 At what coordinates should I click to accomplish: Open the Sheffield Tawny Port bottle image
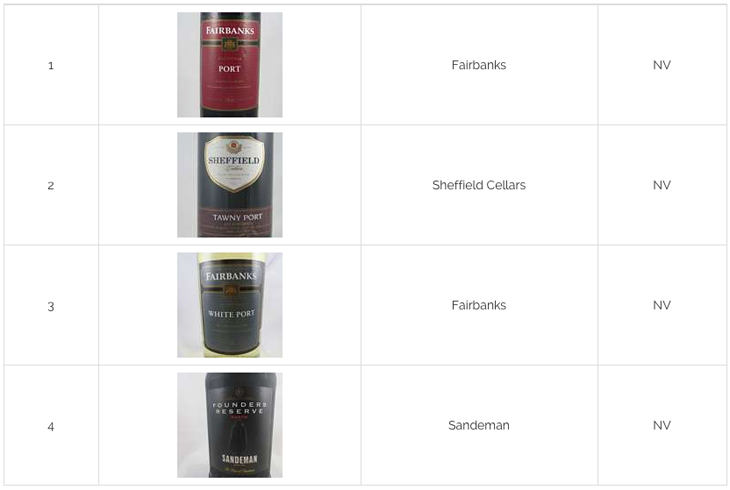coord(230,185)
